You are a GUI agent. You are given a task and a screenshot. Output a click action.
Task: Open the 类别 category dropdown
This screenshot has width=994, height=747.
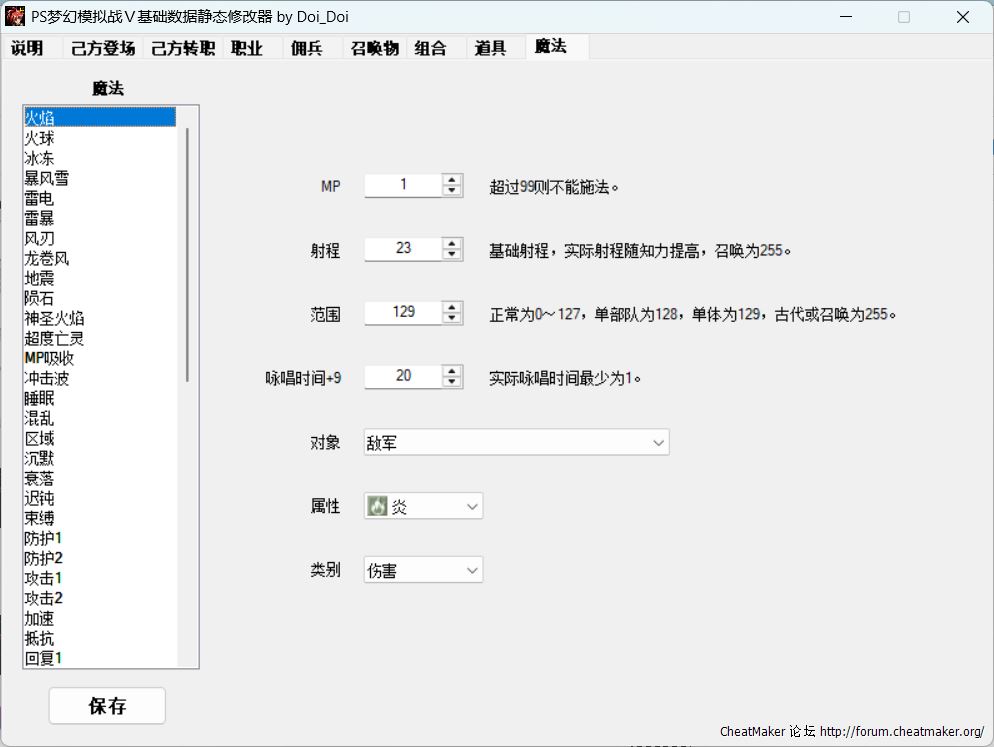tap(472, 570)
